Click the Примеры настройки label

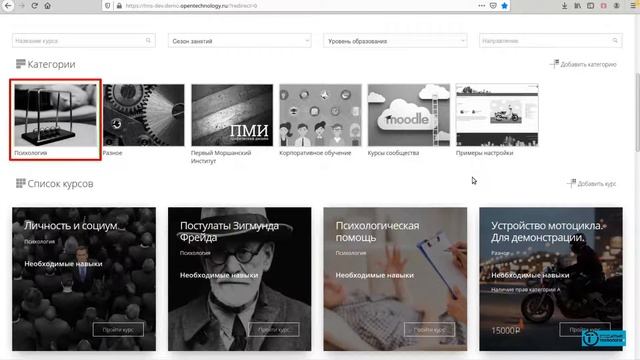484,153
